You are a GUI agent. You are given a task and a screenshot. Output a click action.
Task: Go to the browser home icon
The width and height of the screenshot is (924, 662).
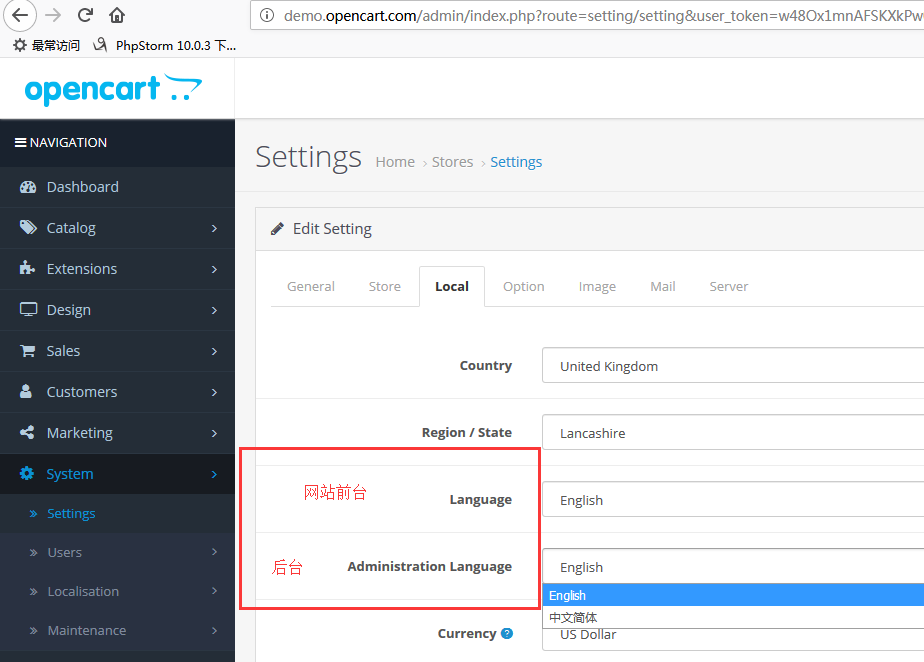point(117,15)
